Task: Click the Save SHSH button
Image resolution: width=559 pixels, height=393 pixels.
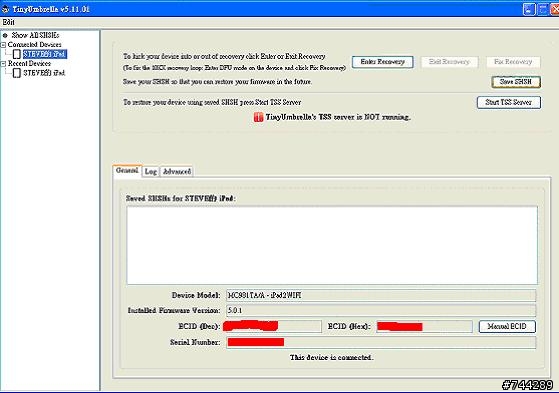Action: click(x=516, y=82)
